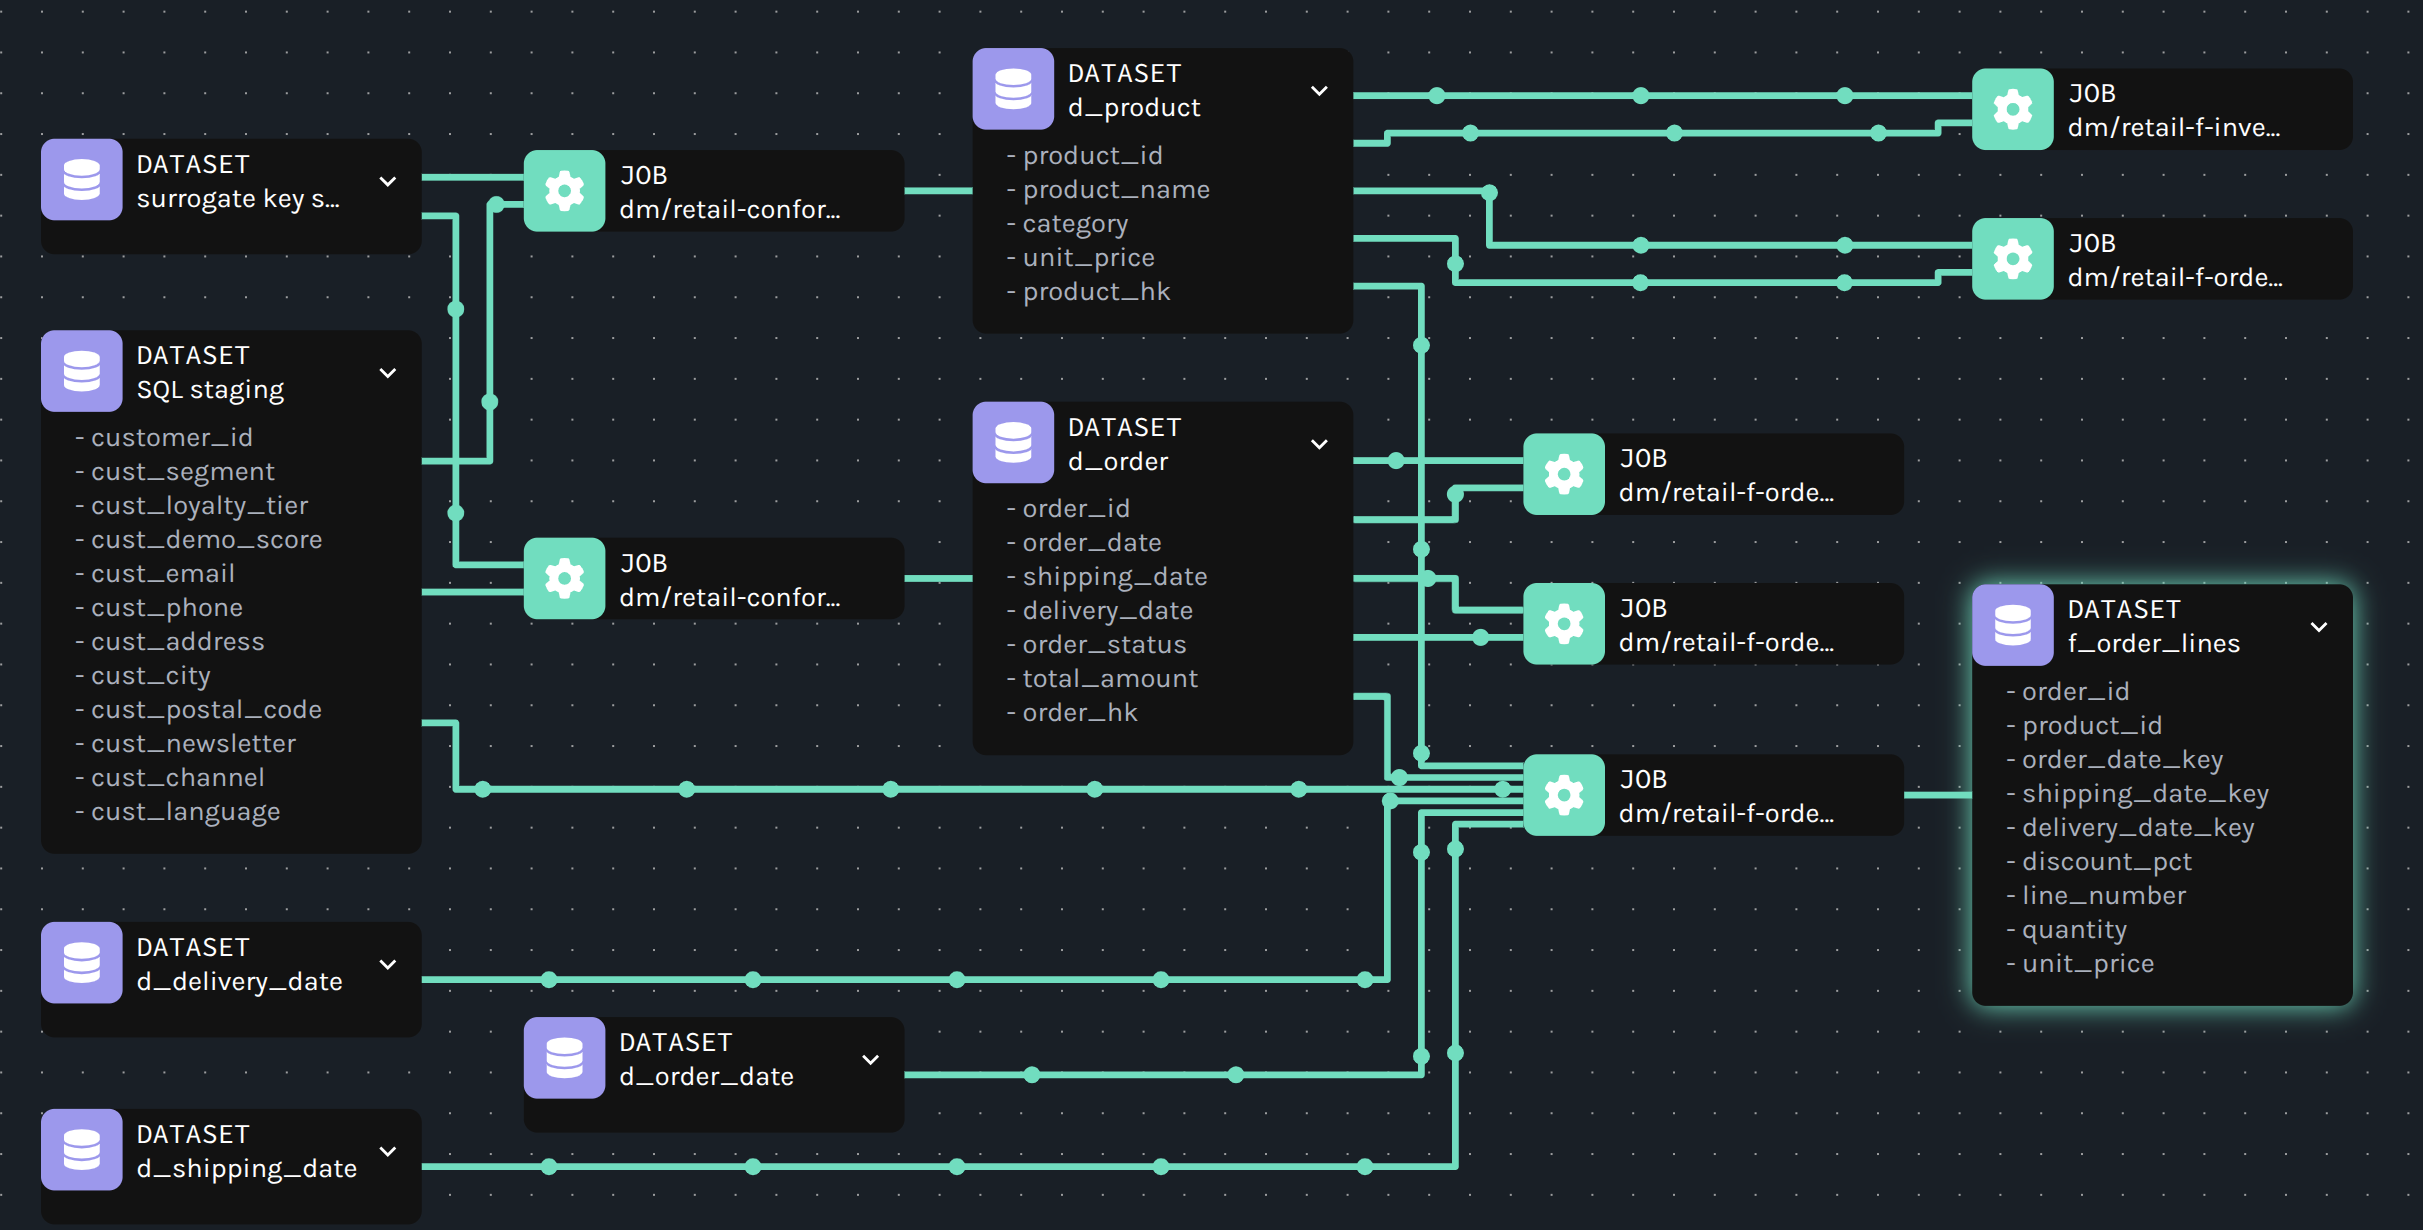Click gear icon of job producing d_product

click(x=564, y=191)
